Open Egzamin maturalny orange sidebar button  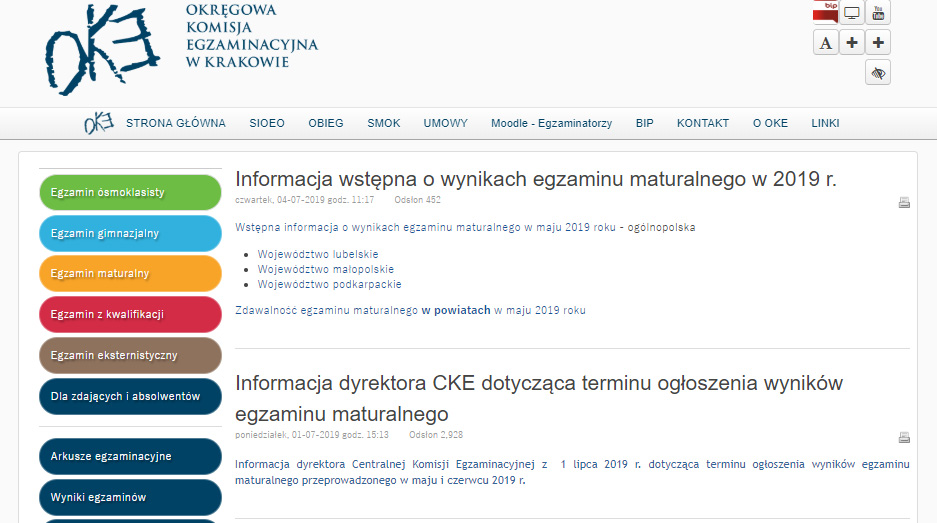[x=130, y=274]
